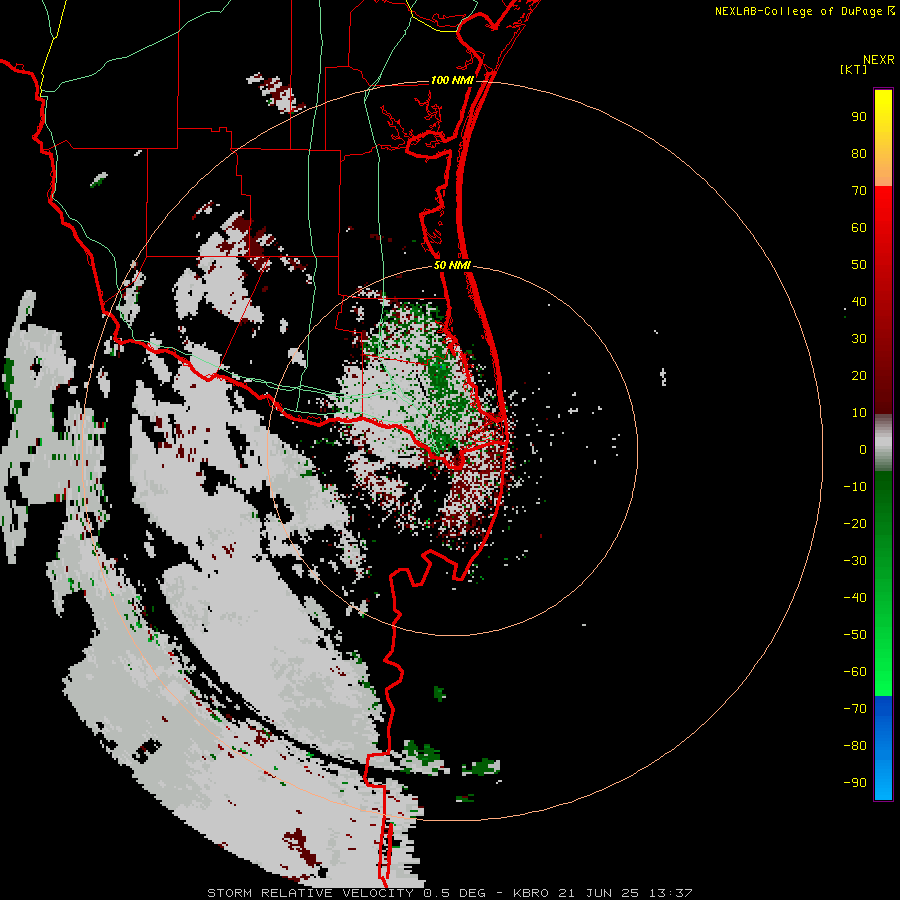The height and width of the screenshot is (900, 900).
Task: Click the 10 value on the velocity scale
Action: 859,413
